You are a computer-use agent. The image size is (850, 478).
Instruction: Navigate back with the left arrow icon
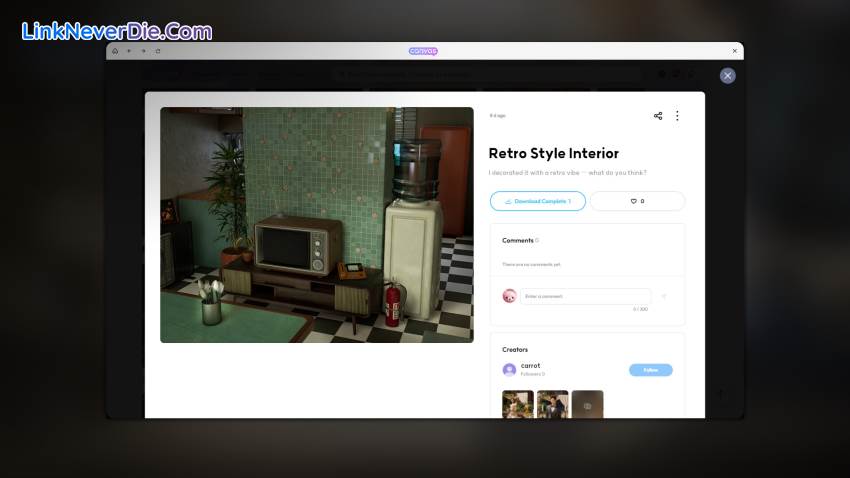point(129,51)
